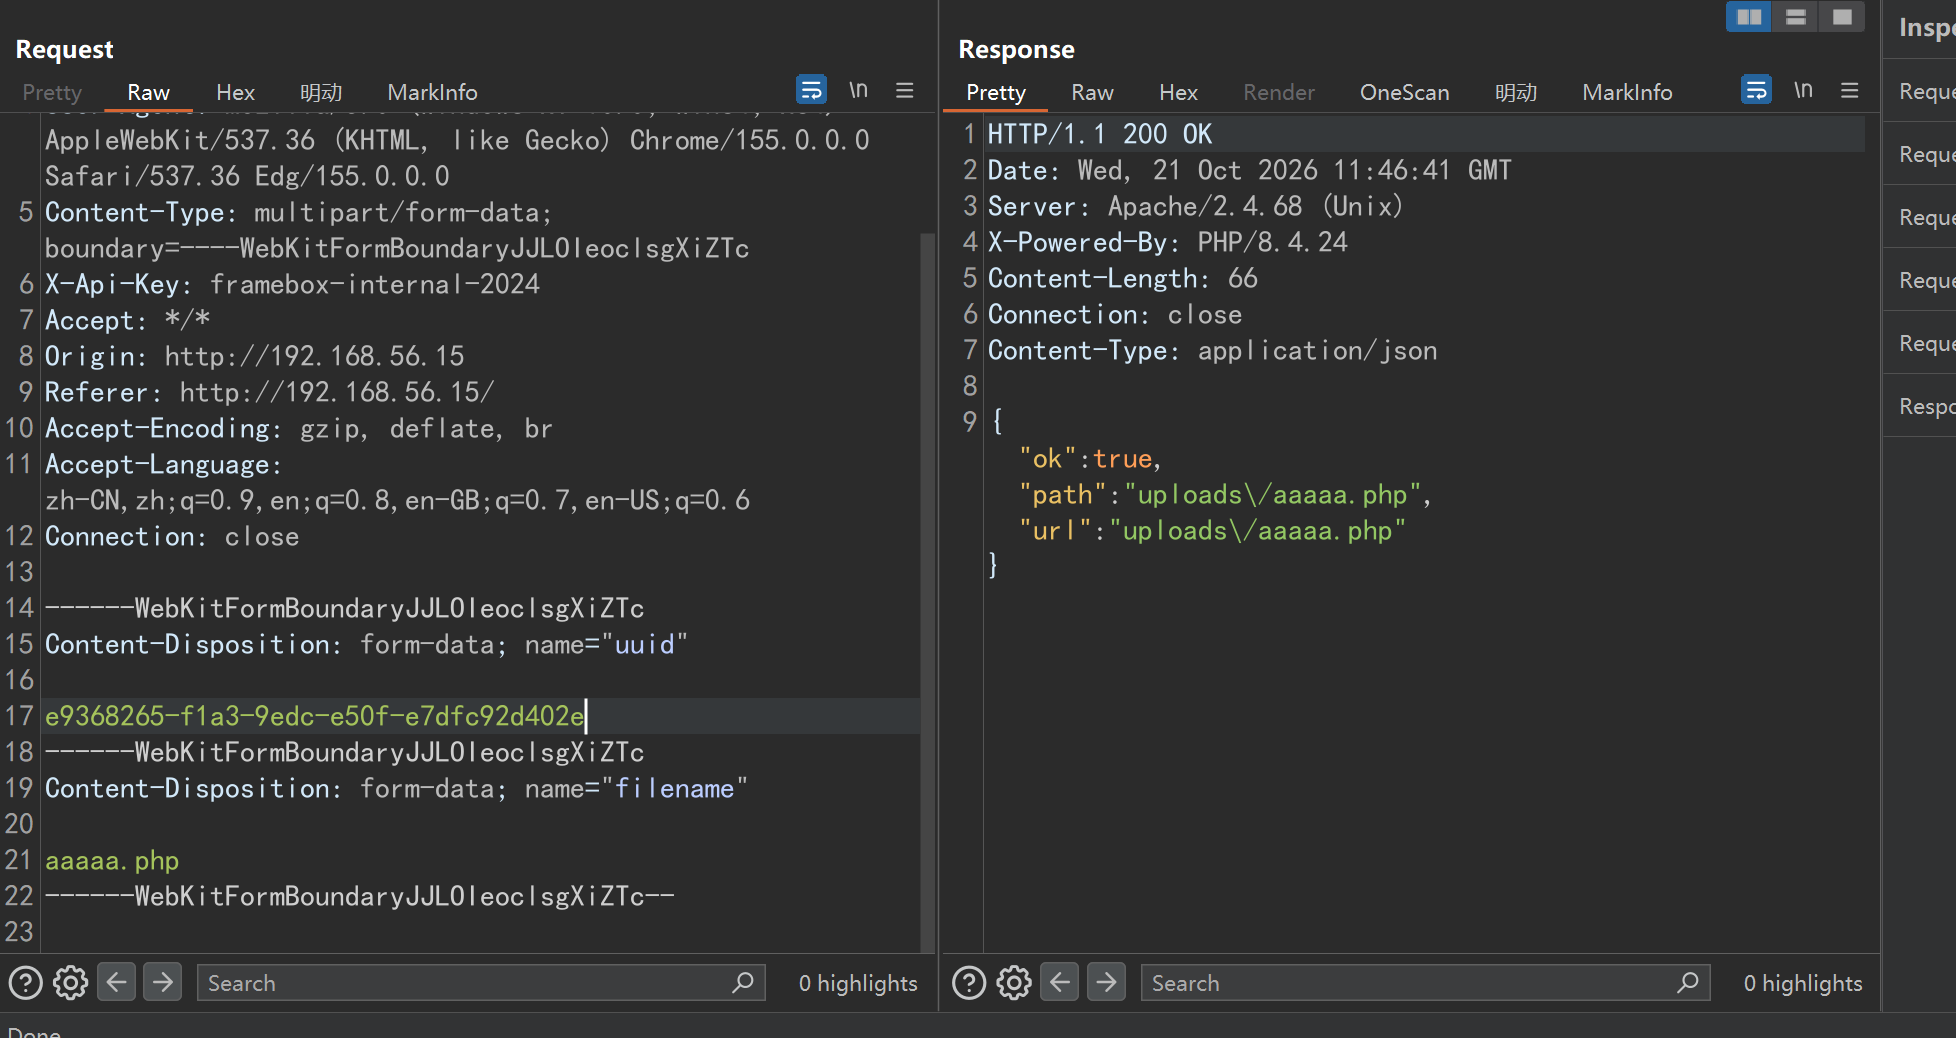
Task: Go to previous match in Request search
Action: pos(116,982)
